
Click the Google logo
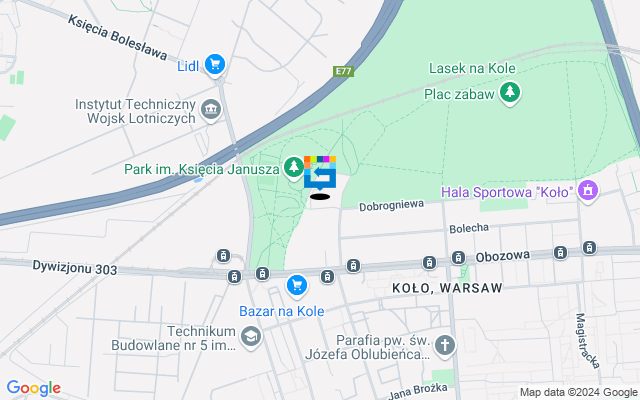point(34,388)
